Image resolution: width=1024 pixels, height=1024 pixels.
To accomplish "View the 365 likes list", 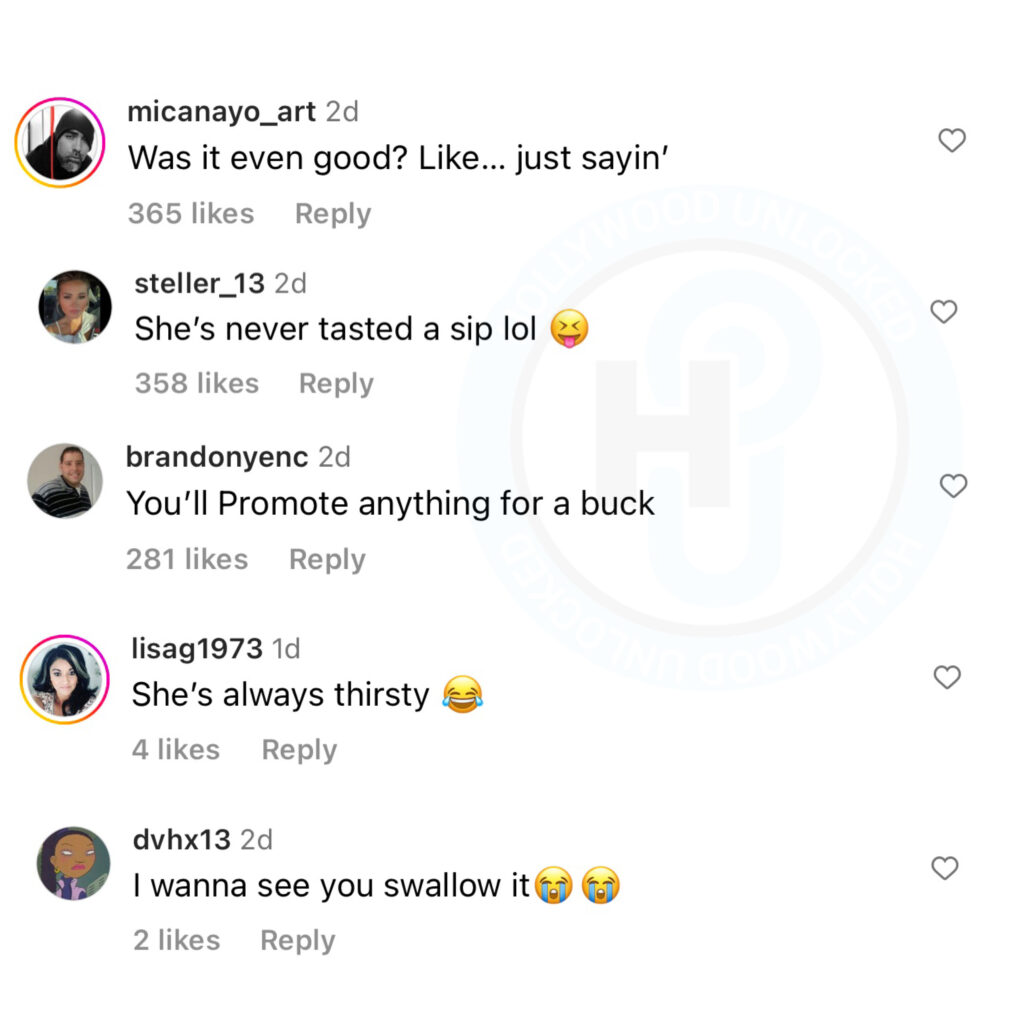I will point(191,214).
